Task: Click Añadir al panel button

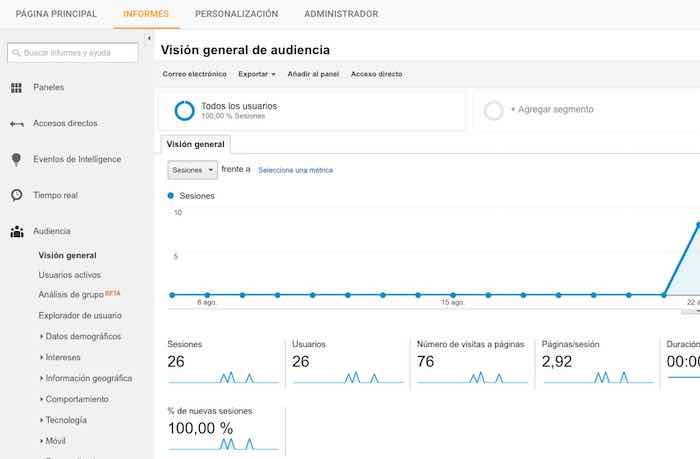Action: coord(313,74)
